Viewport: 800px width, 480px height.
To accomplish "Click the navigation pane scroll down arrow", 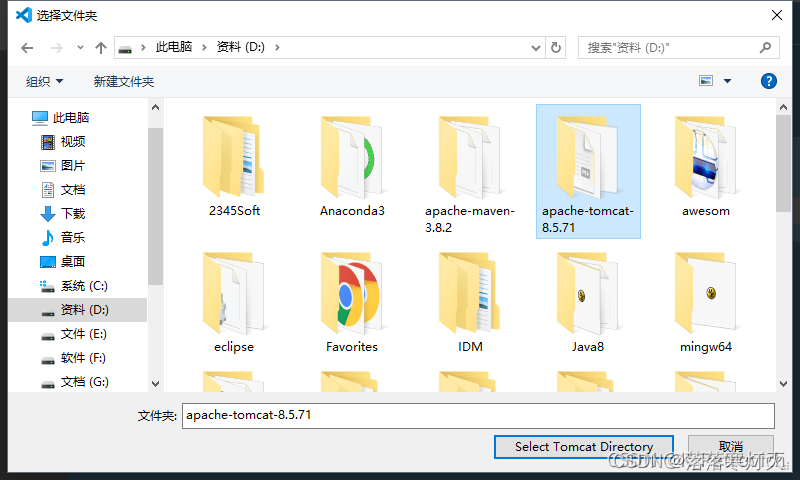I will coord(155,384).
